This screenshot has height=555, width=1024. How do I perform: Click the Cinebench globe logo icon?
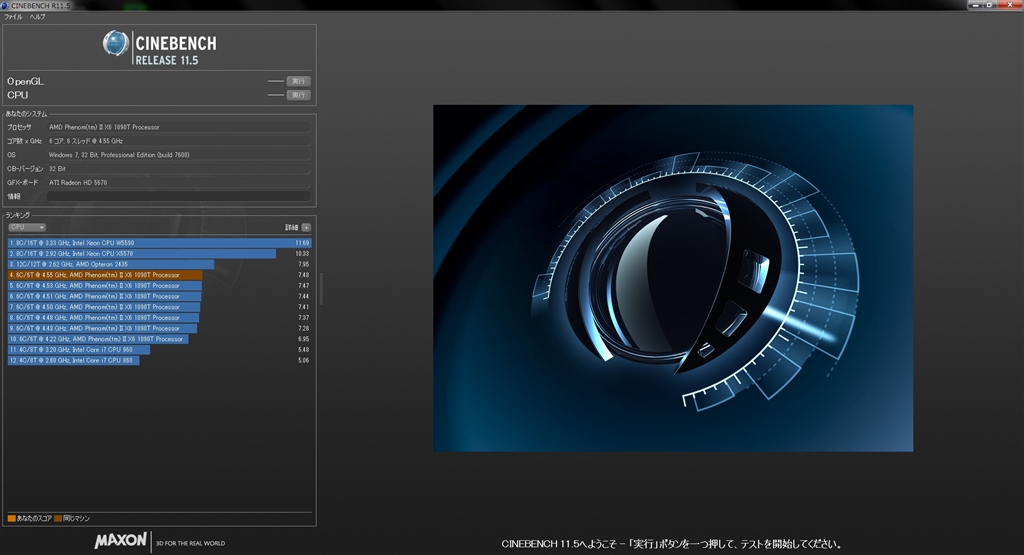(116, 44)
